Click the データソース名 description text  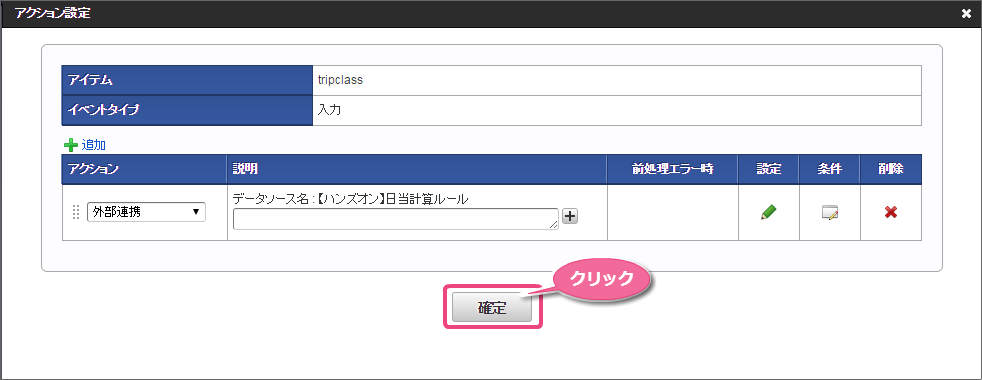[x=351, y=199]
